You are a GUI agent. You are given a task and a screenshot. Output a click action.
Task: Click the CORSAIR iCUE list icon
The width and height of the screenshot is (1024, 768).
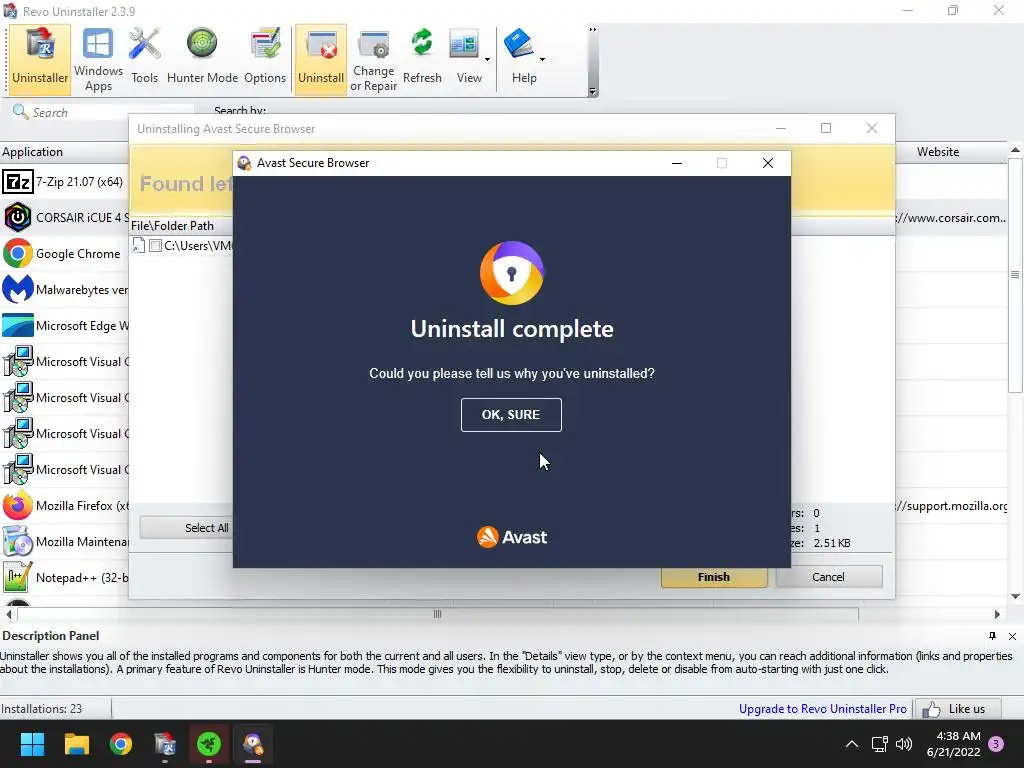point(18,217)
